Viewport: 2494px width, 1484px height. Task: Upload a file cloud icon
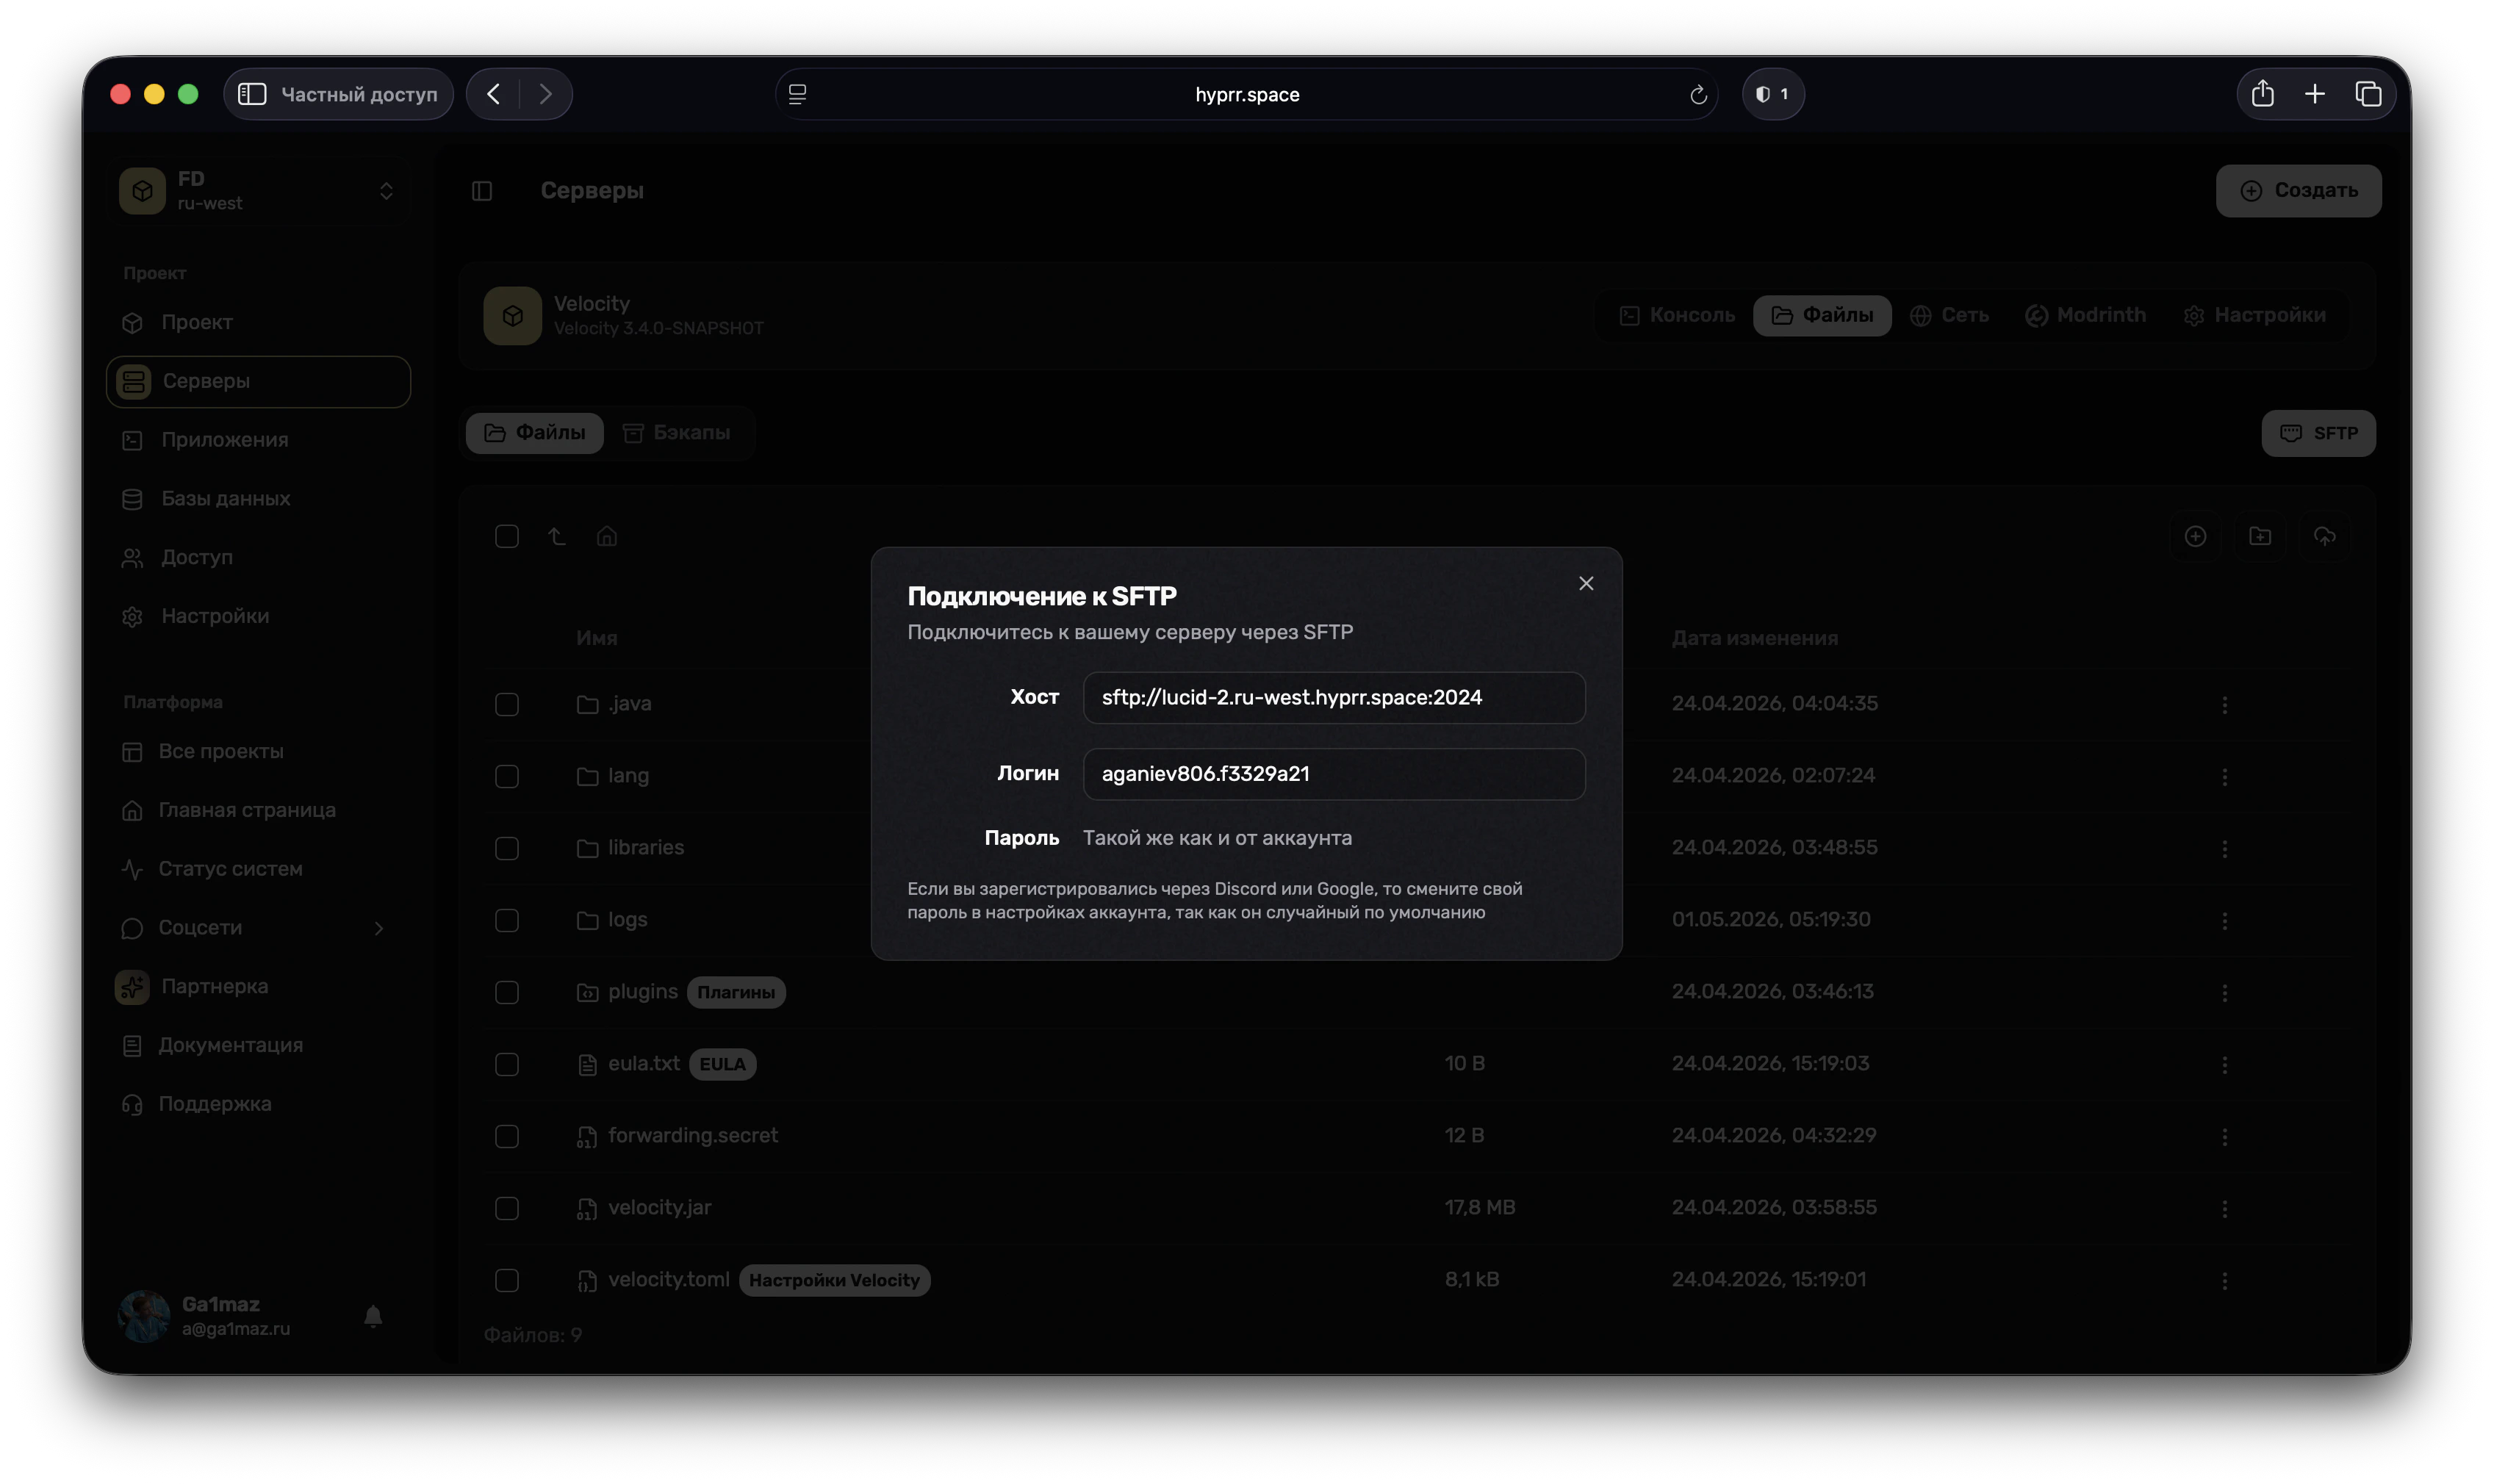2324,536
